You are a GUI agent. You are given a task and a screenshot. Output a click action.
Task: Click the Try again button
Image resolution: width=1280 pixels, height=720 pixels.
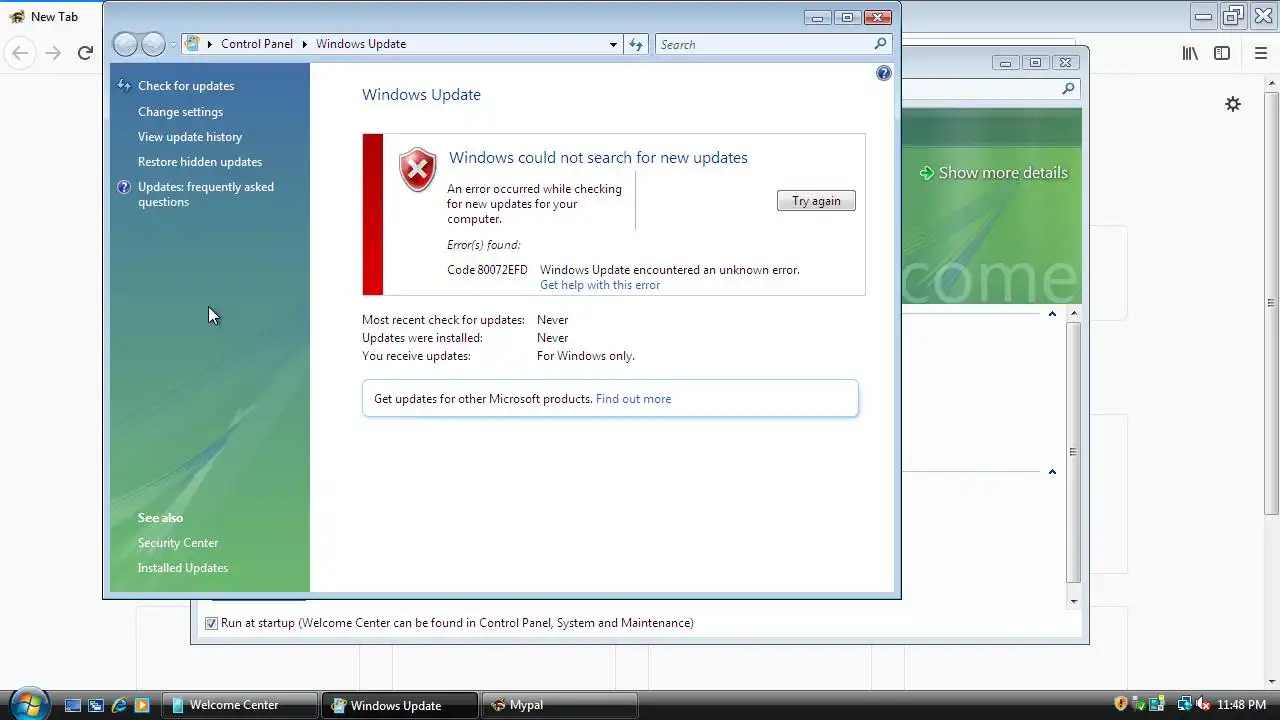coord(816,201)
